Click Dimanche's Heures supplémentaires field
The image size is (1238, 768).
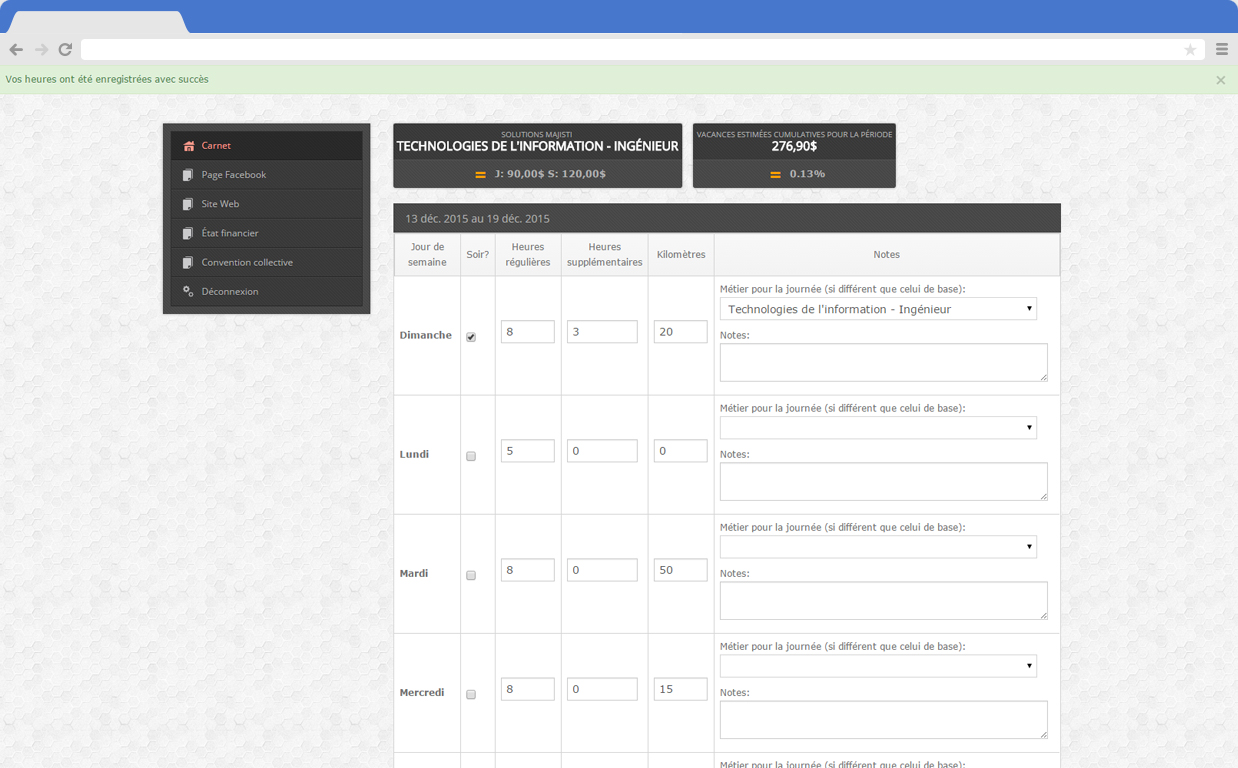(x=601, y=332)
